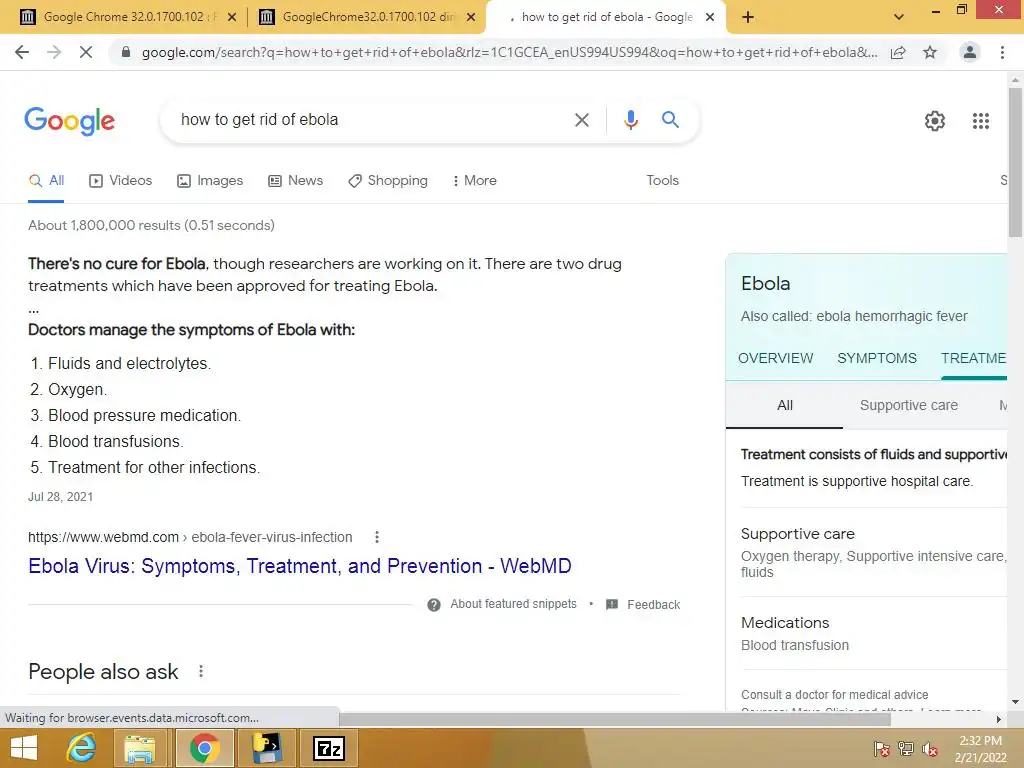This screenshot has width=1024, height=768.
Task: Bookmark this page with the star
Action: pos(930,52)
